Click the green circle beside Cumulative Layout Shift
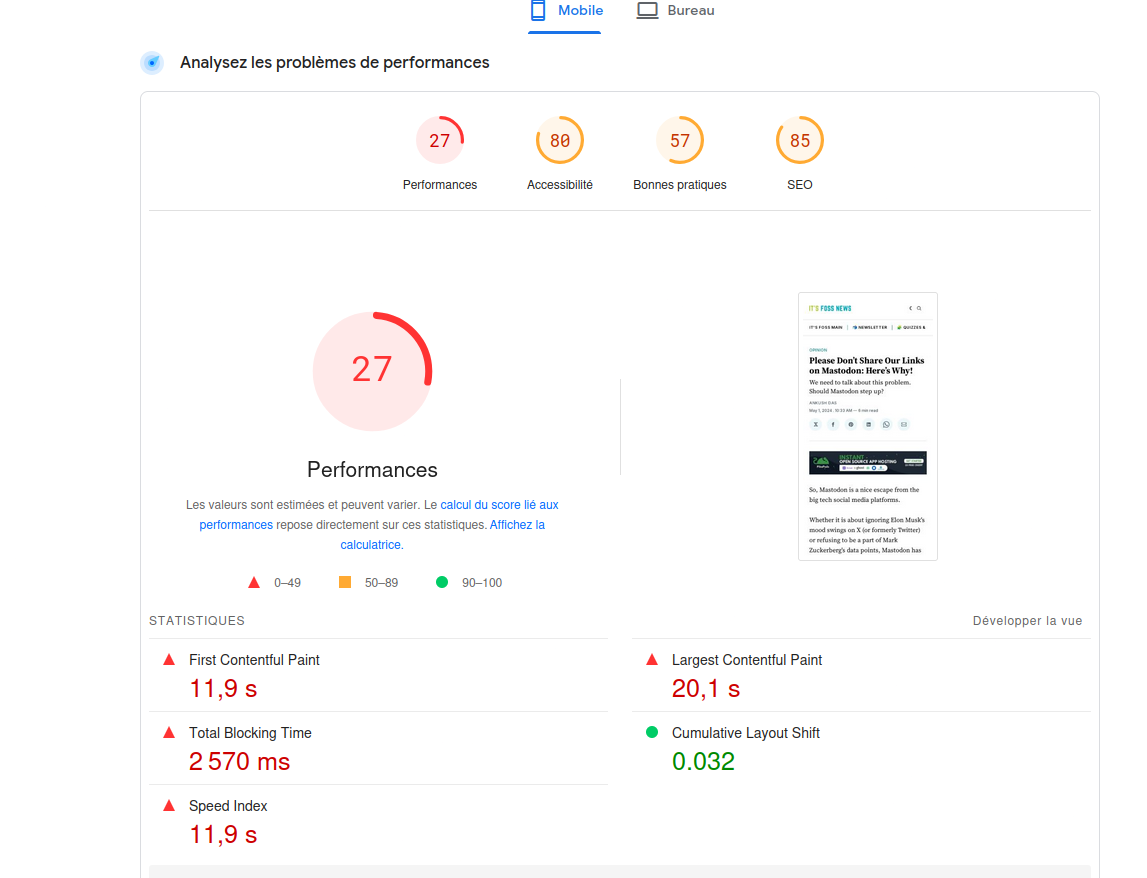Viewport: 1147px width, 878px height. [x=652, y=733]
